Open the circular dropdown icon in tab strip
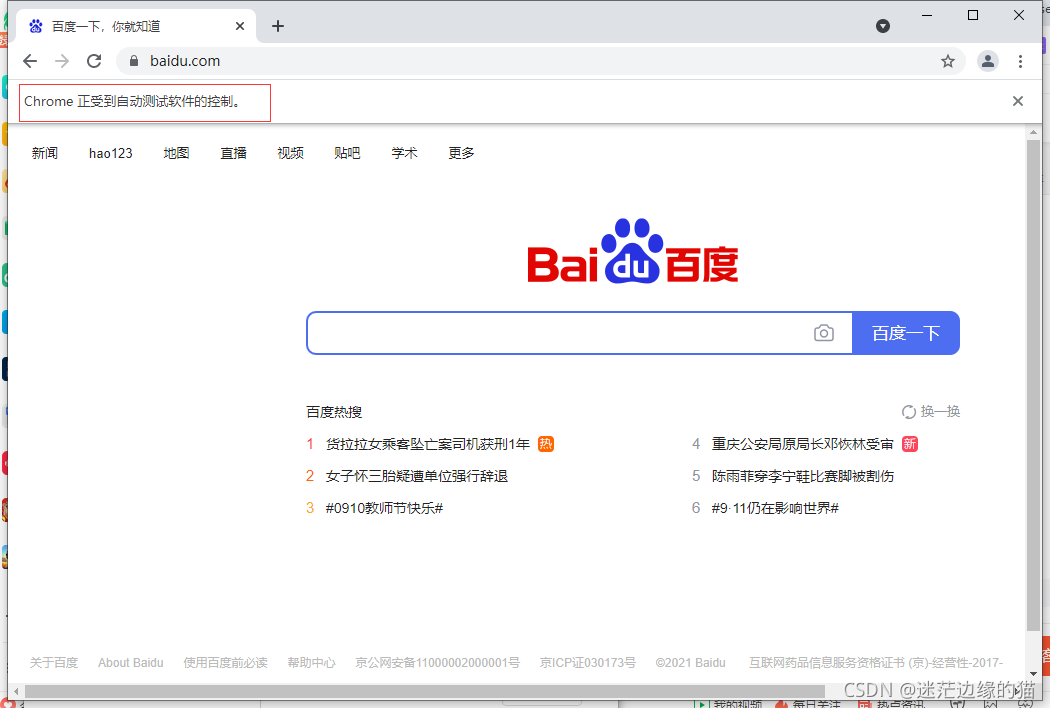Screen dimensions: 1050x708 click(883, 26)
